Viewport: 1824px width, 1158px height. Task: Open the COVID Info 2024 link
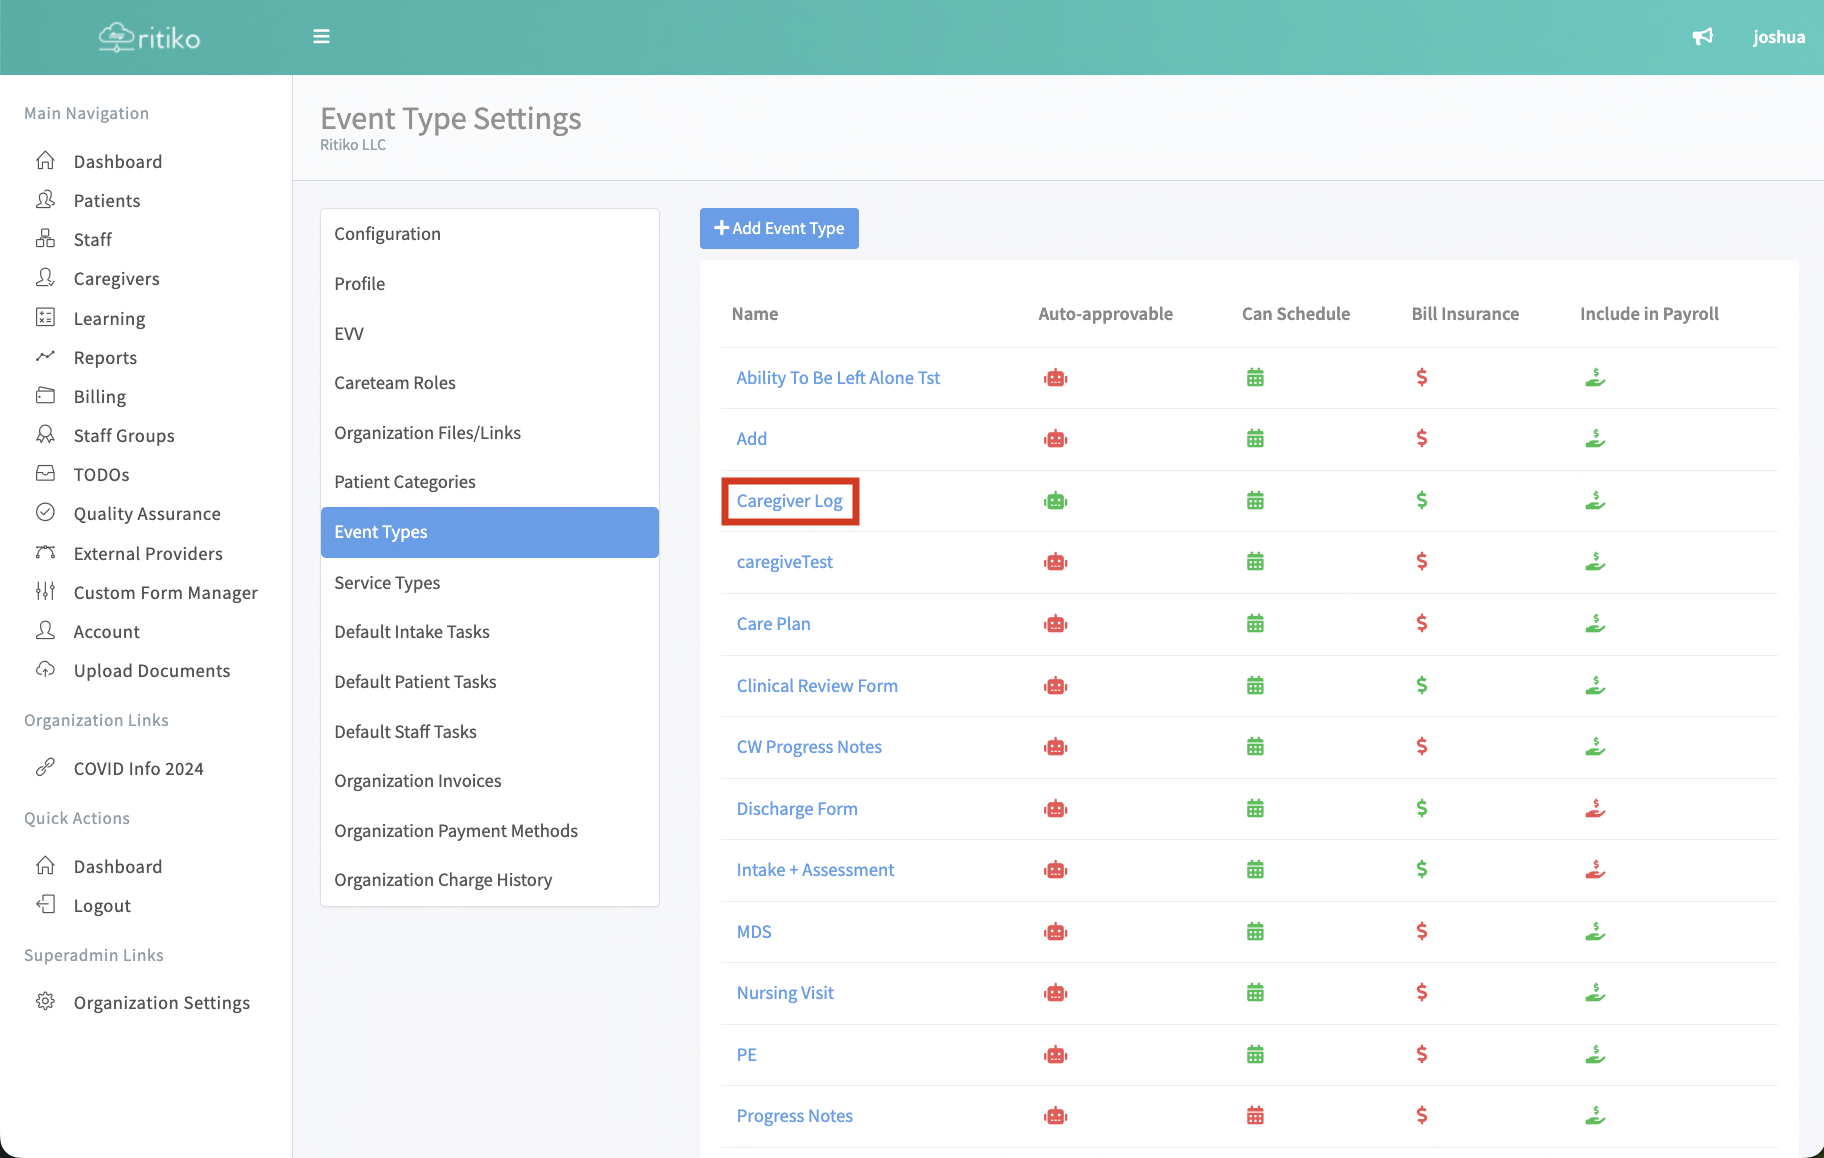coord(138,769)
